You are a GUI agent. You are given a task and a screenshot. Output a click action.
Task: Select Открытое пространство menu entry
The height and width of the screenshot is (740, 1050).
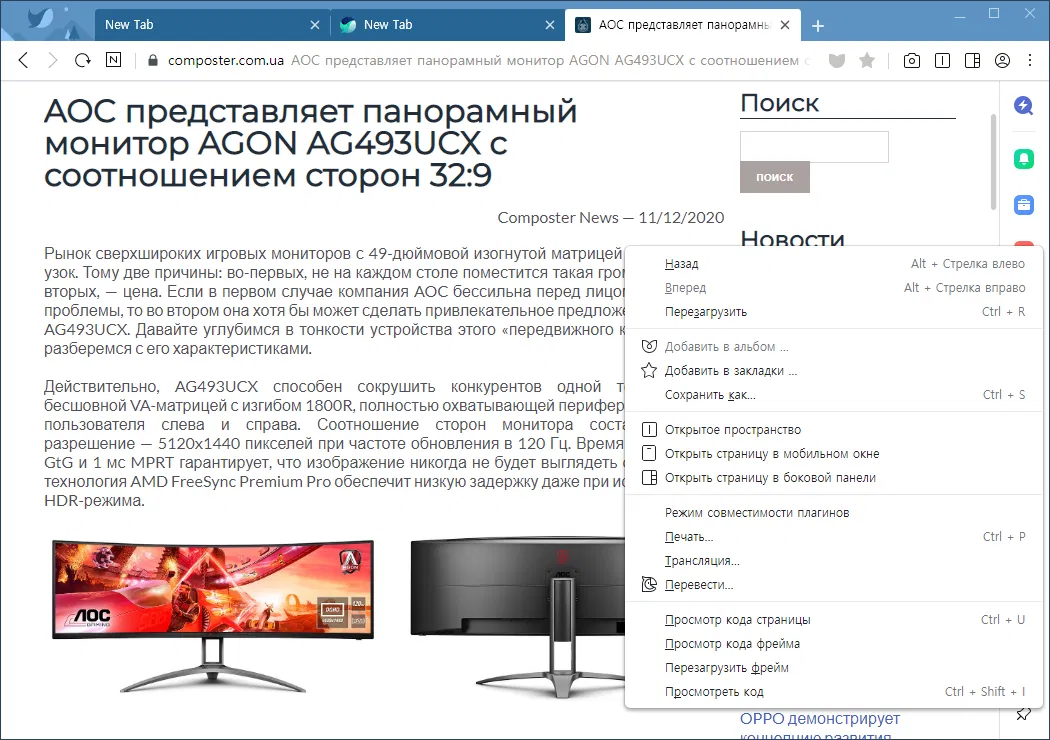click(x=833, y=430)
